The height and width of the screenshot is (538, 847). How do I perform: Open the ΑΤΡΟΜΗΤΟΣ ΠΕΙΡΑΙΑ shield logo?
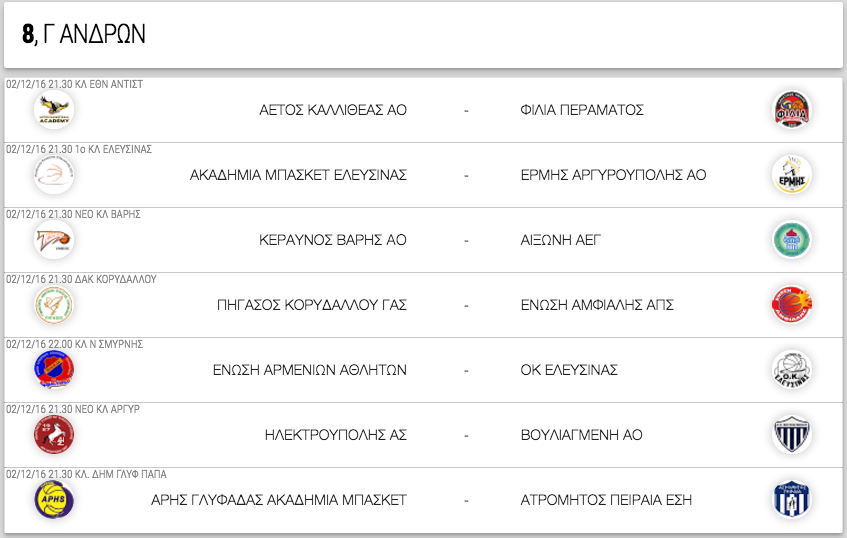point(791,500)
